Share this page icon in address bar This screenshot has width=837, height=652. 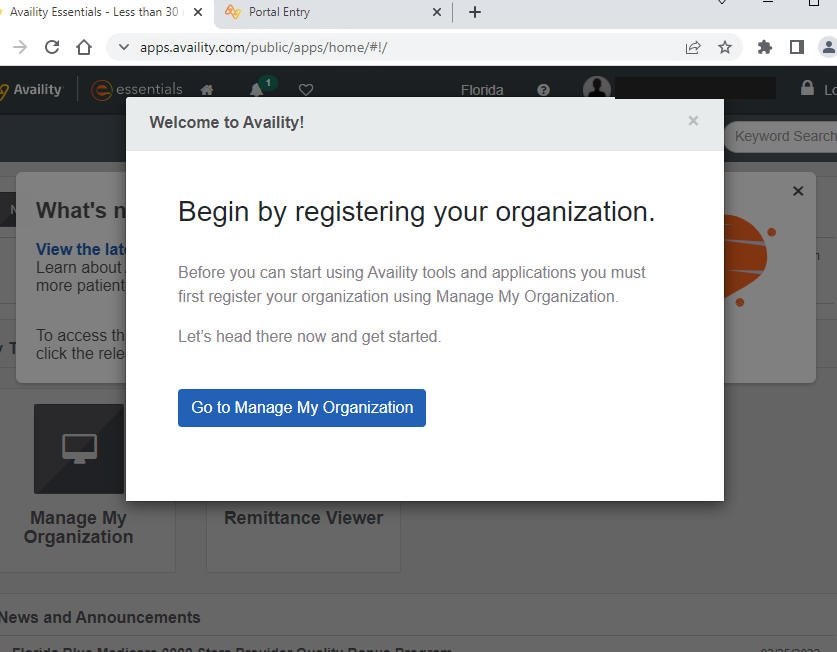tap(693, 48)
